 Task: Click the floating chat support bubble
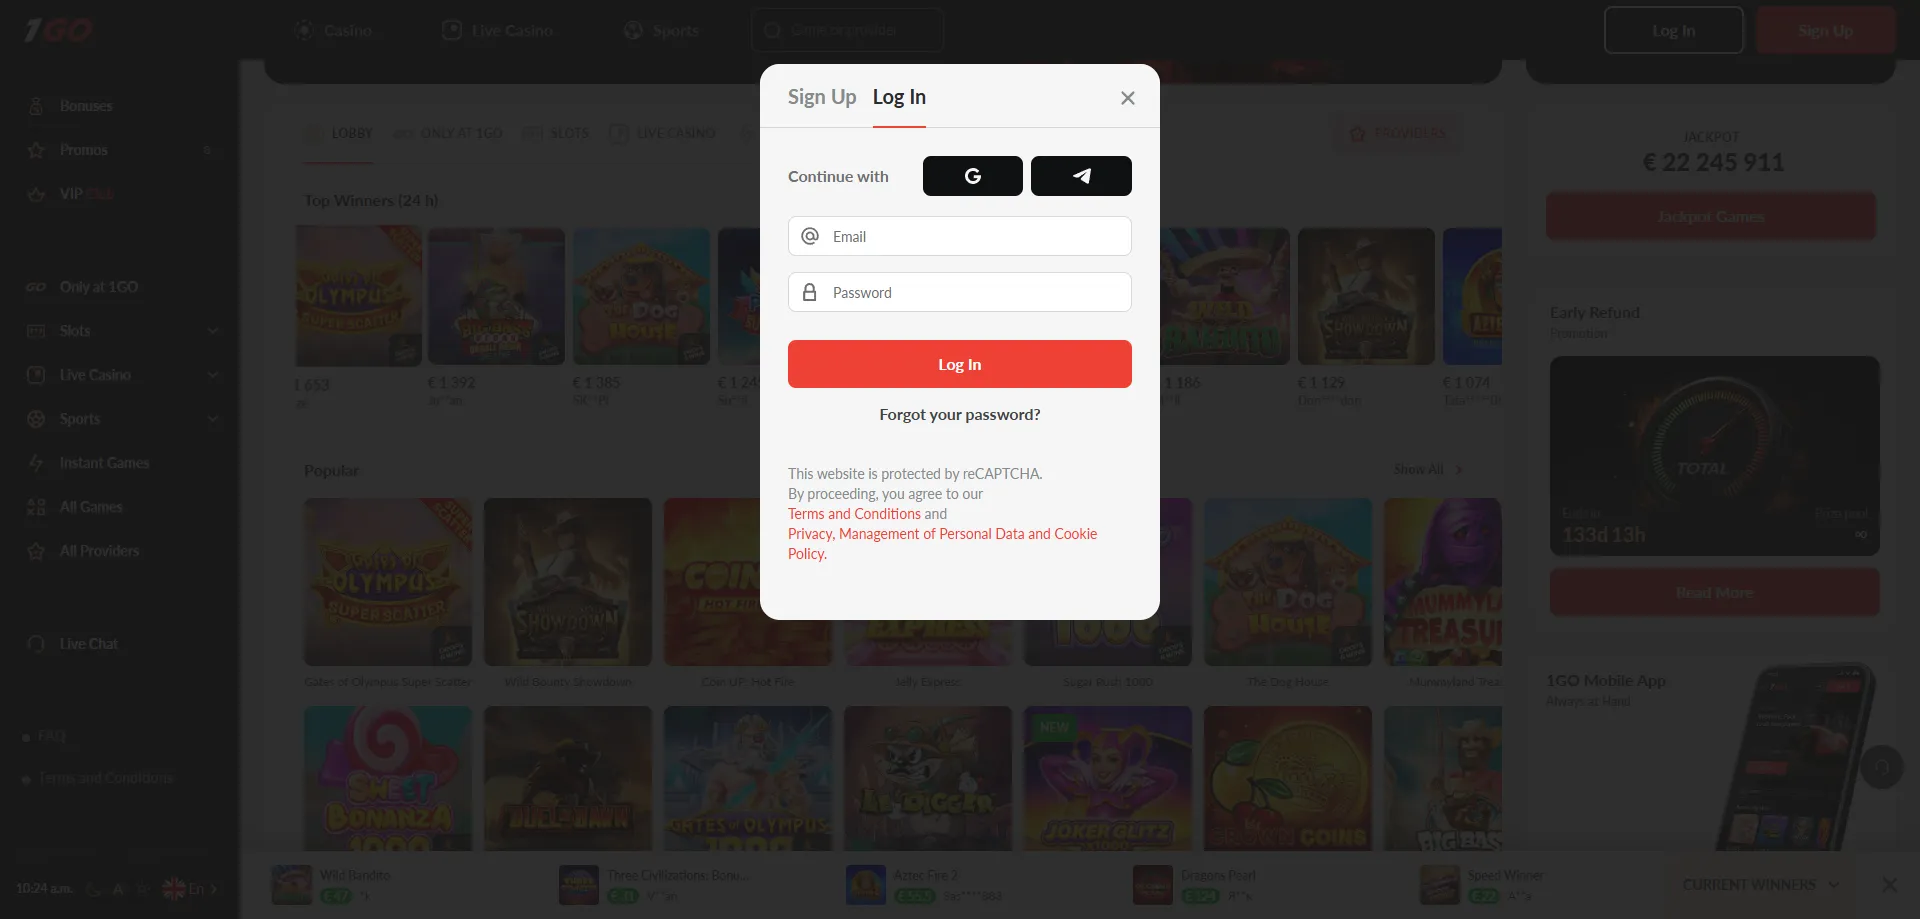click(x=1881, y=767)
